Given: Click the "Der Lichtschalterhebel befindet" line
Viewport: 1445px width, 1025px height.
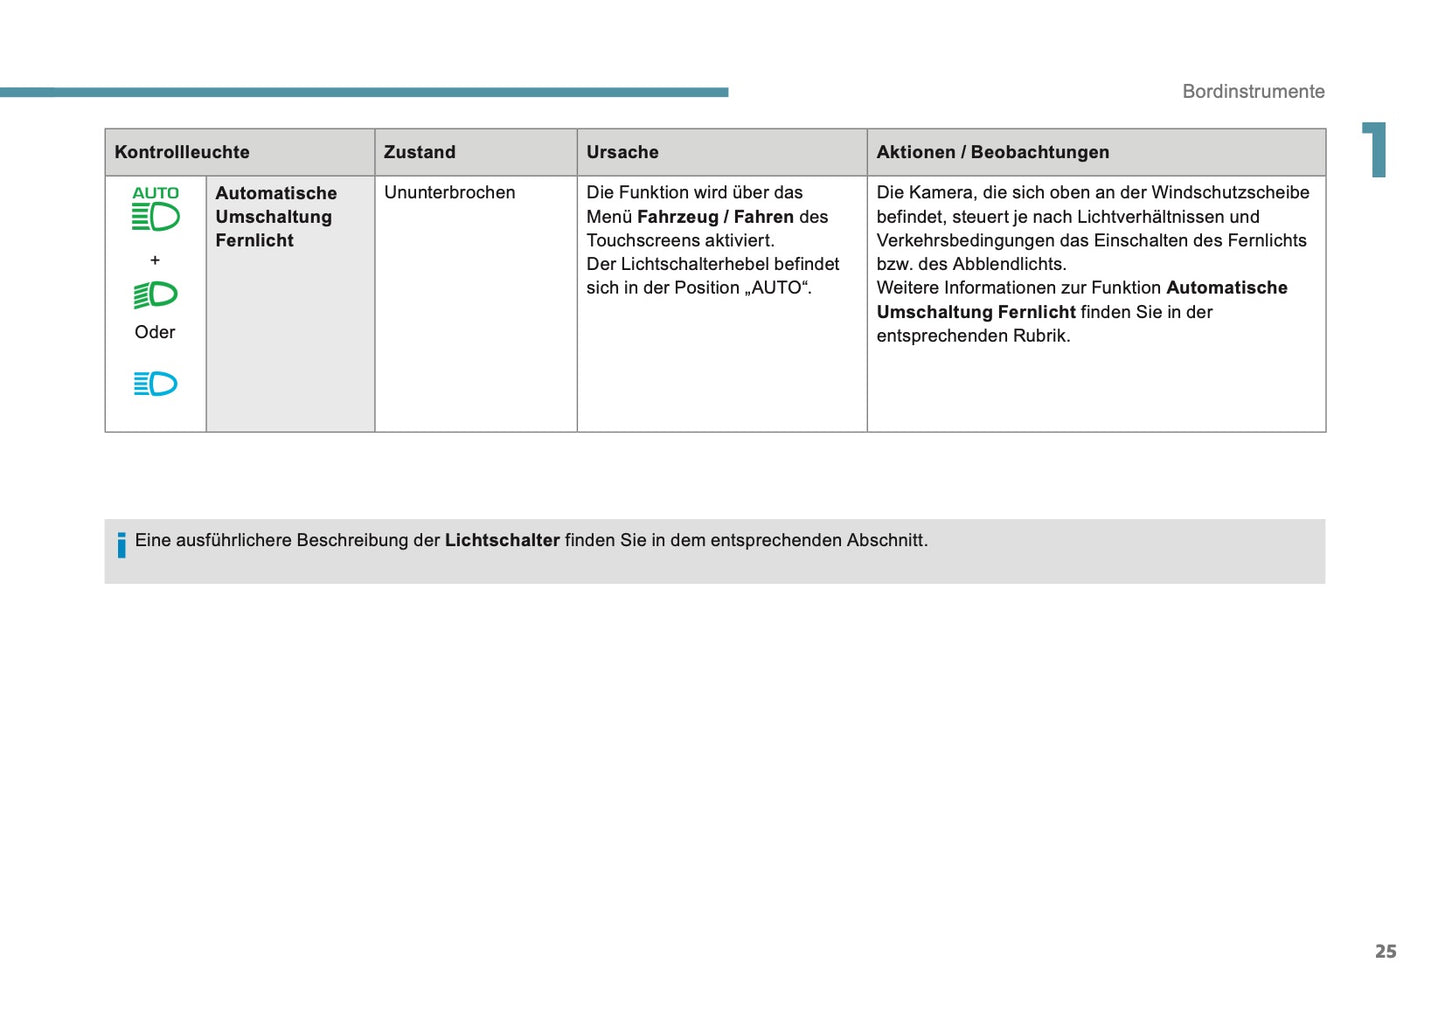Looking at the screenshot, I should pyautogui.click(x=713, y=264).
